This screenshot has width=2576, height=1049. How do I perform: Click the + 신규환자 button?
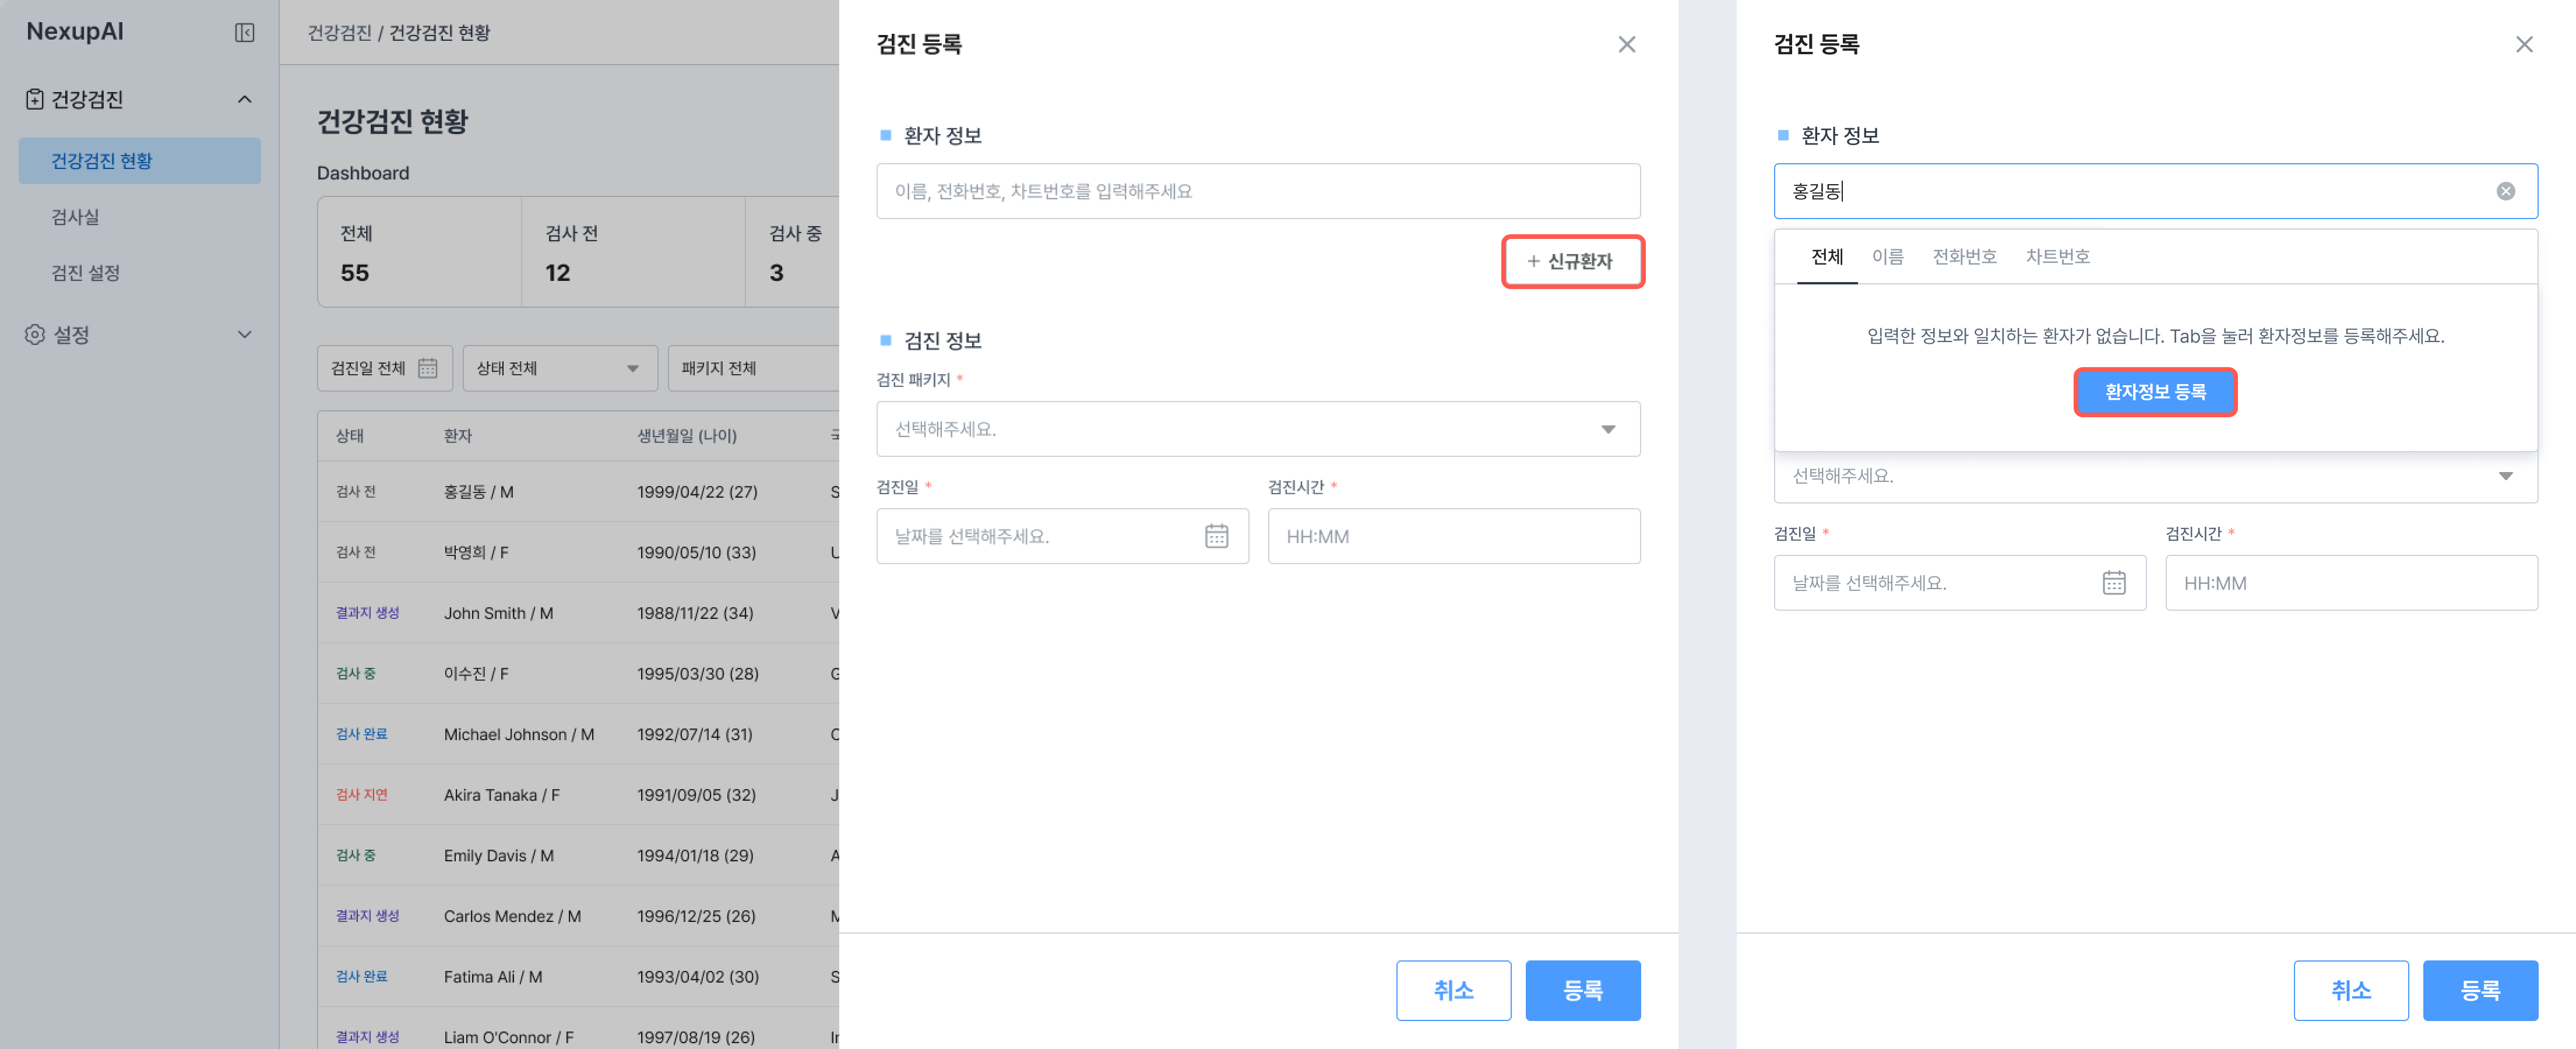(x=1572, y=261)
